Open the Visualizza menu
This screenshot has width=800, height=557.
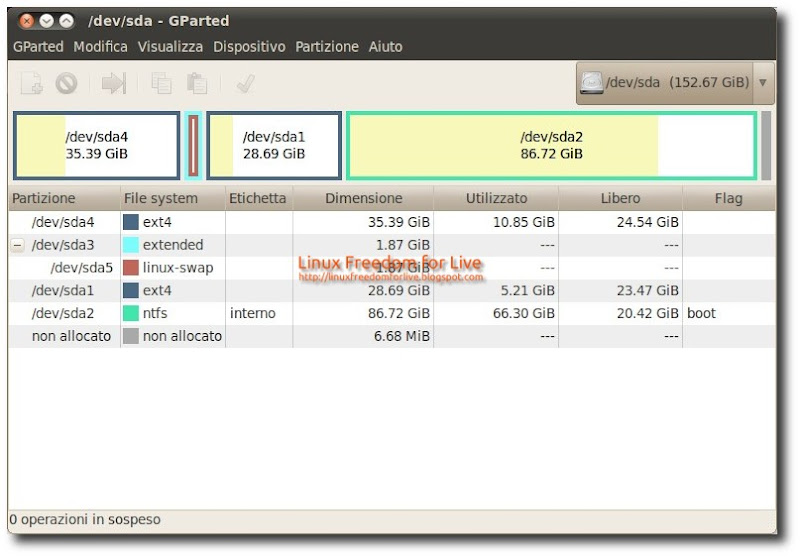170,47
